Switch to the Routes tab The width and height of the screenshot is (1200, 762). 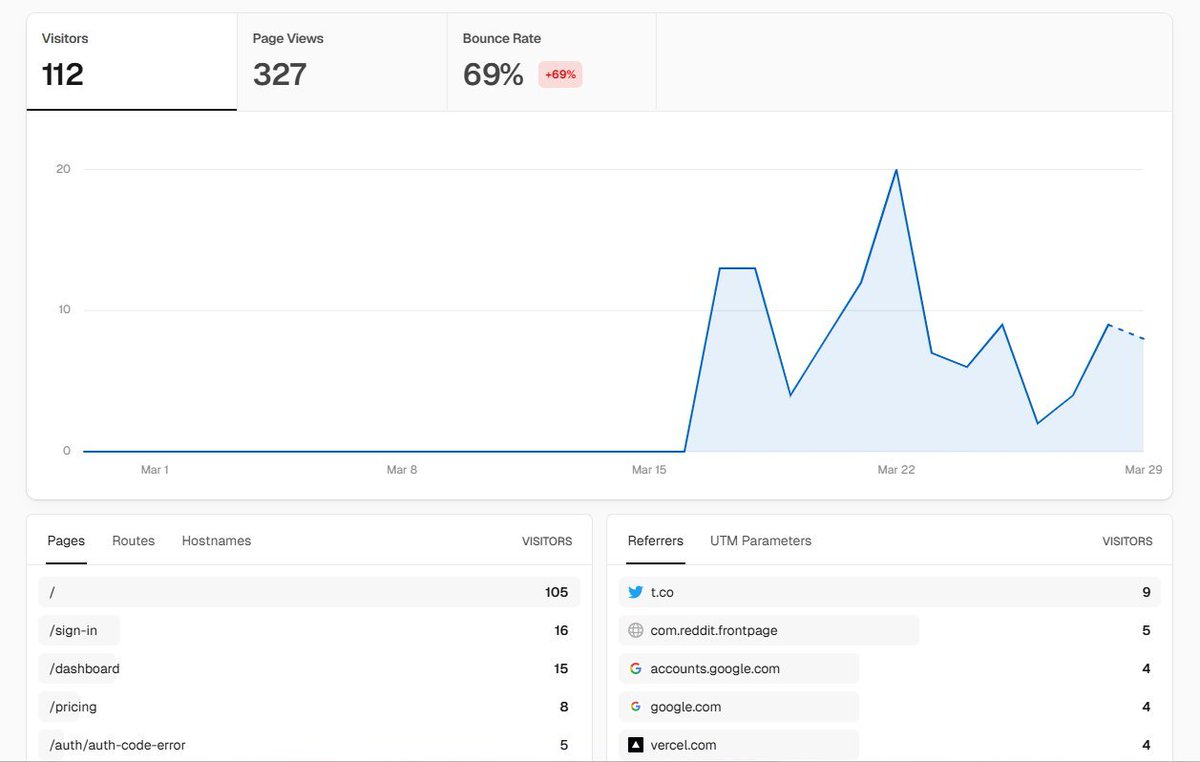tap(133, 540)
